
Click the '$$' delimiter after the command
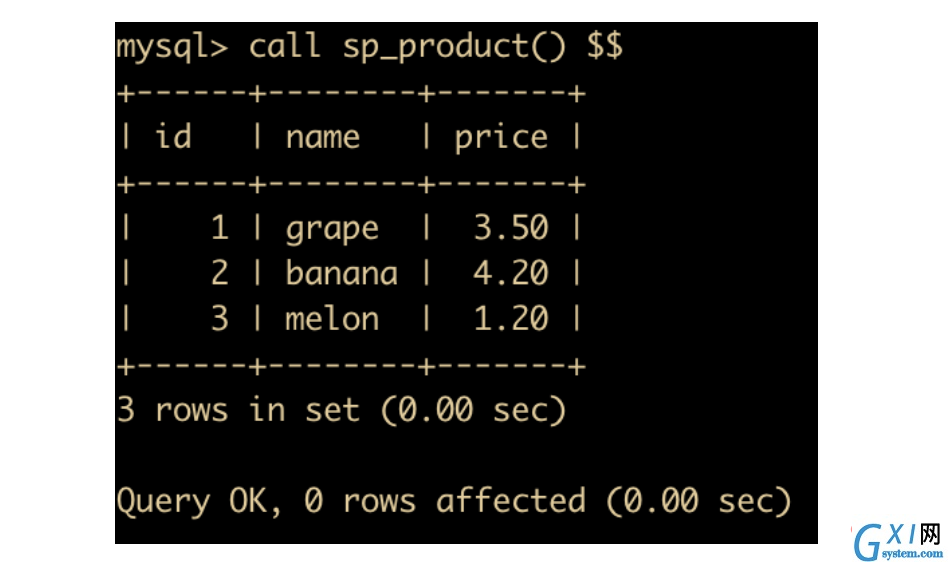tap(604, 46)
